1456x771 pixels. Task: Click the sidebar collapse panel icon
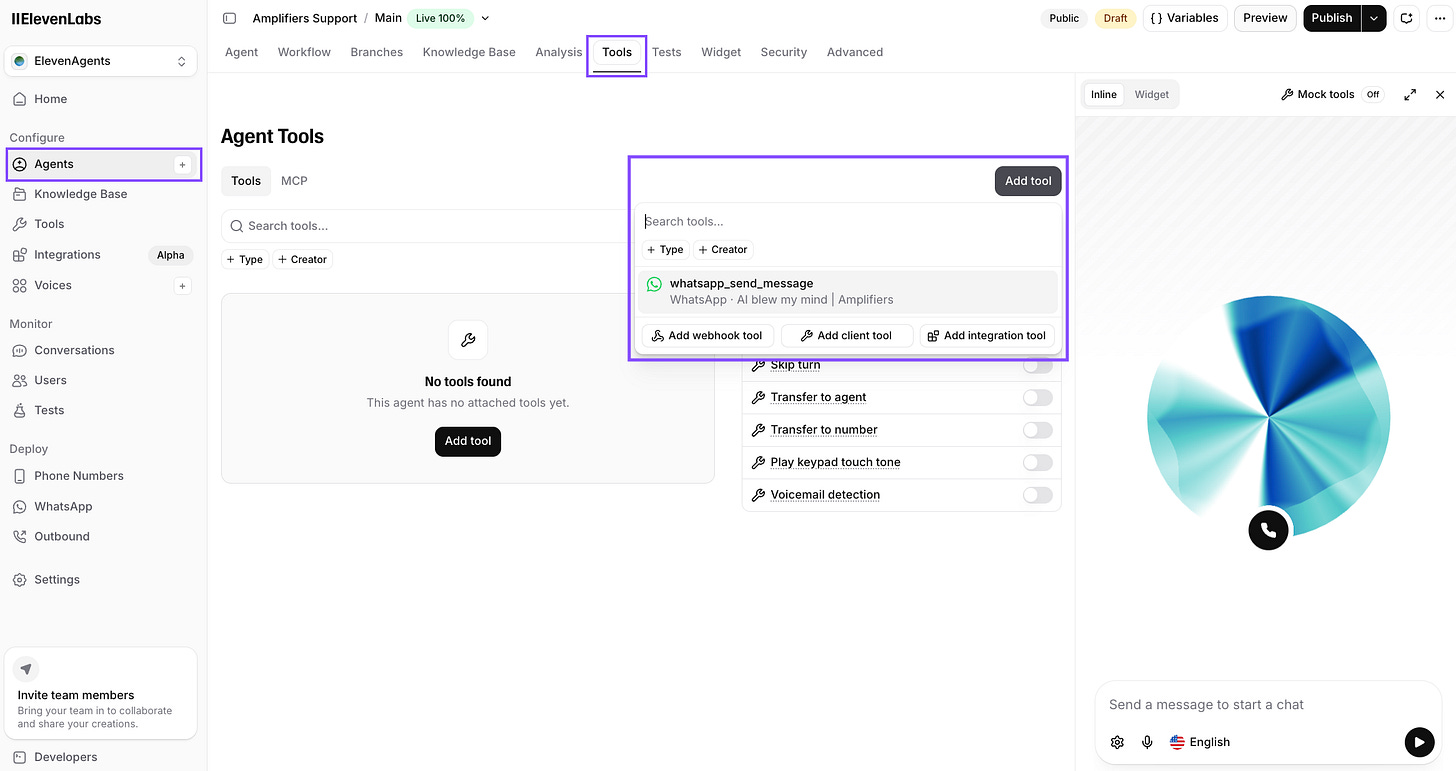pyautogui.click(x=230, y=18)
